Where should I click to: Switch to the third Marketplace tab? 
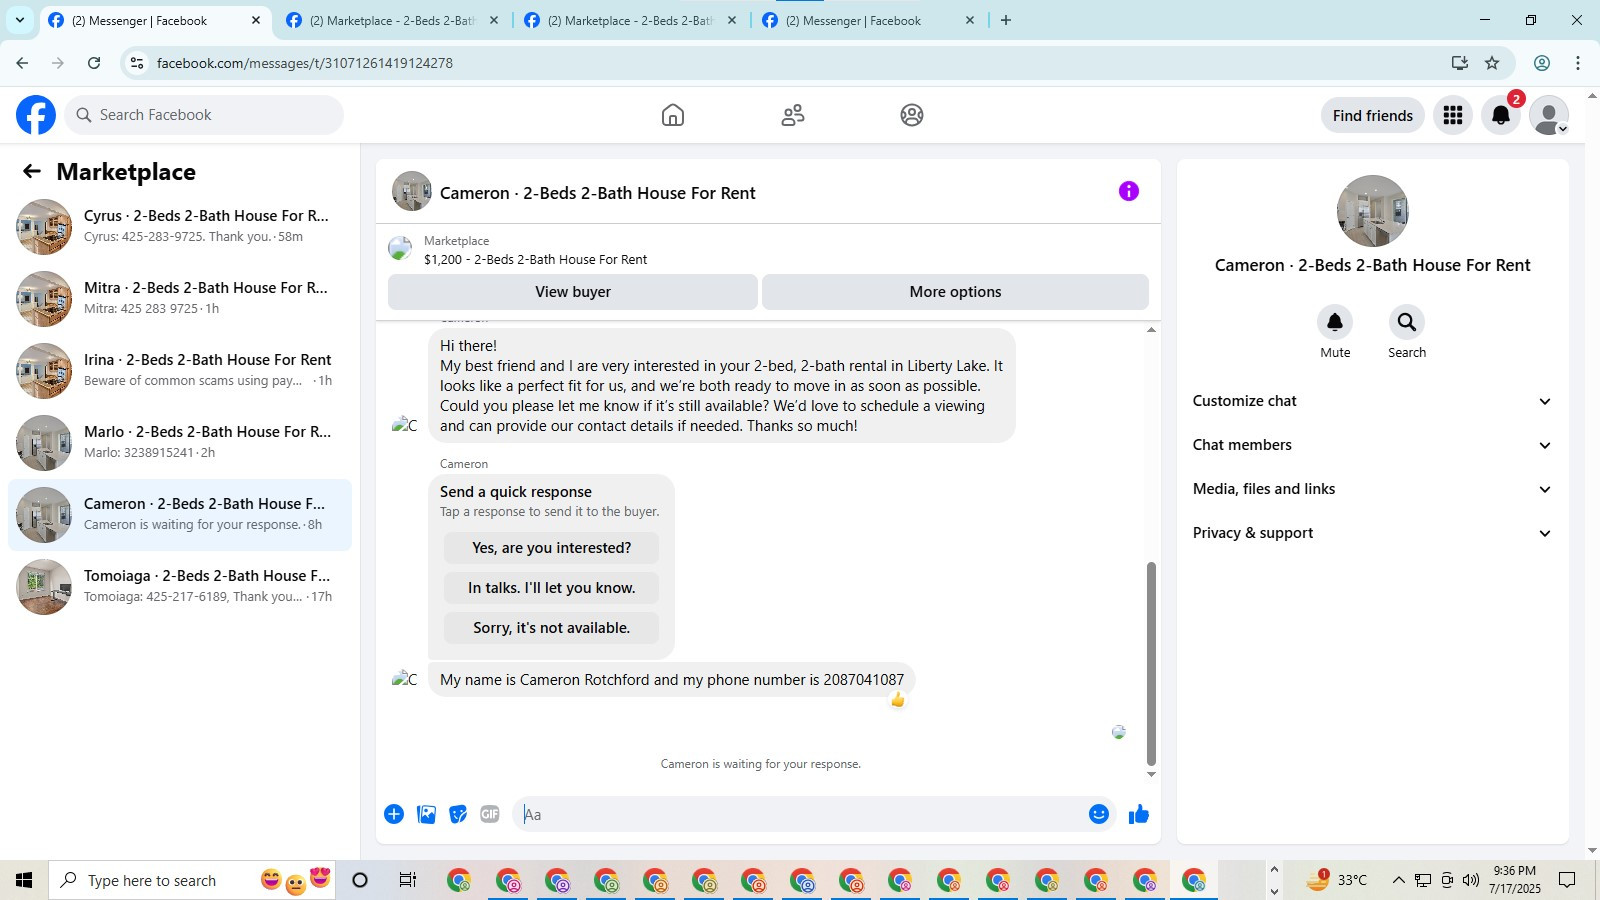coord(631,20)
